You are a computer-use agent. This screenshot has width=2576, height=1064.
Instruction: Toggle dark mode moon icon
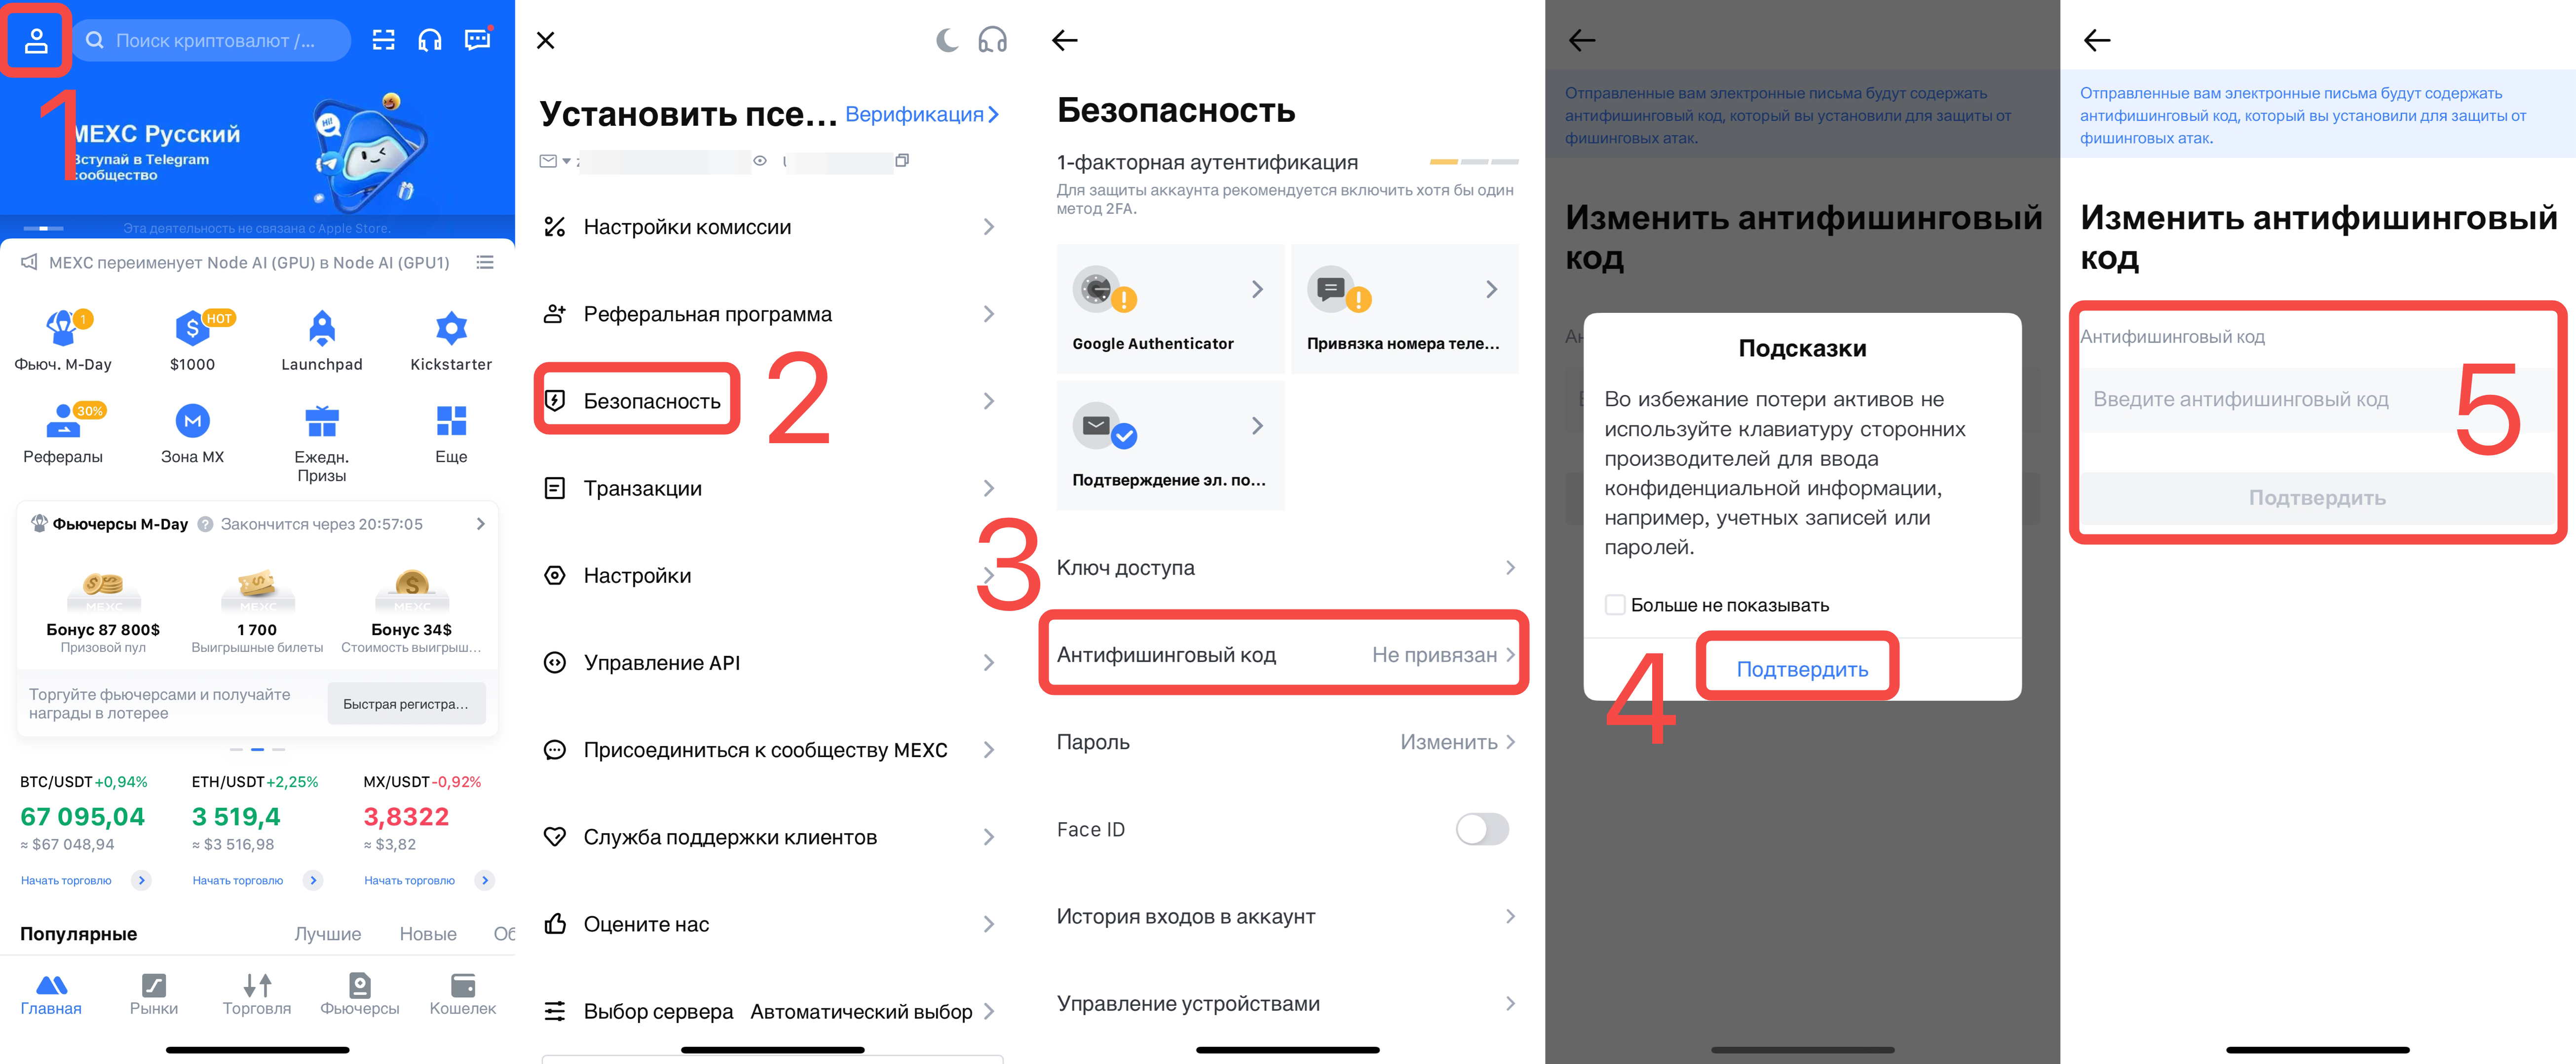(946, 40)
